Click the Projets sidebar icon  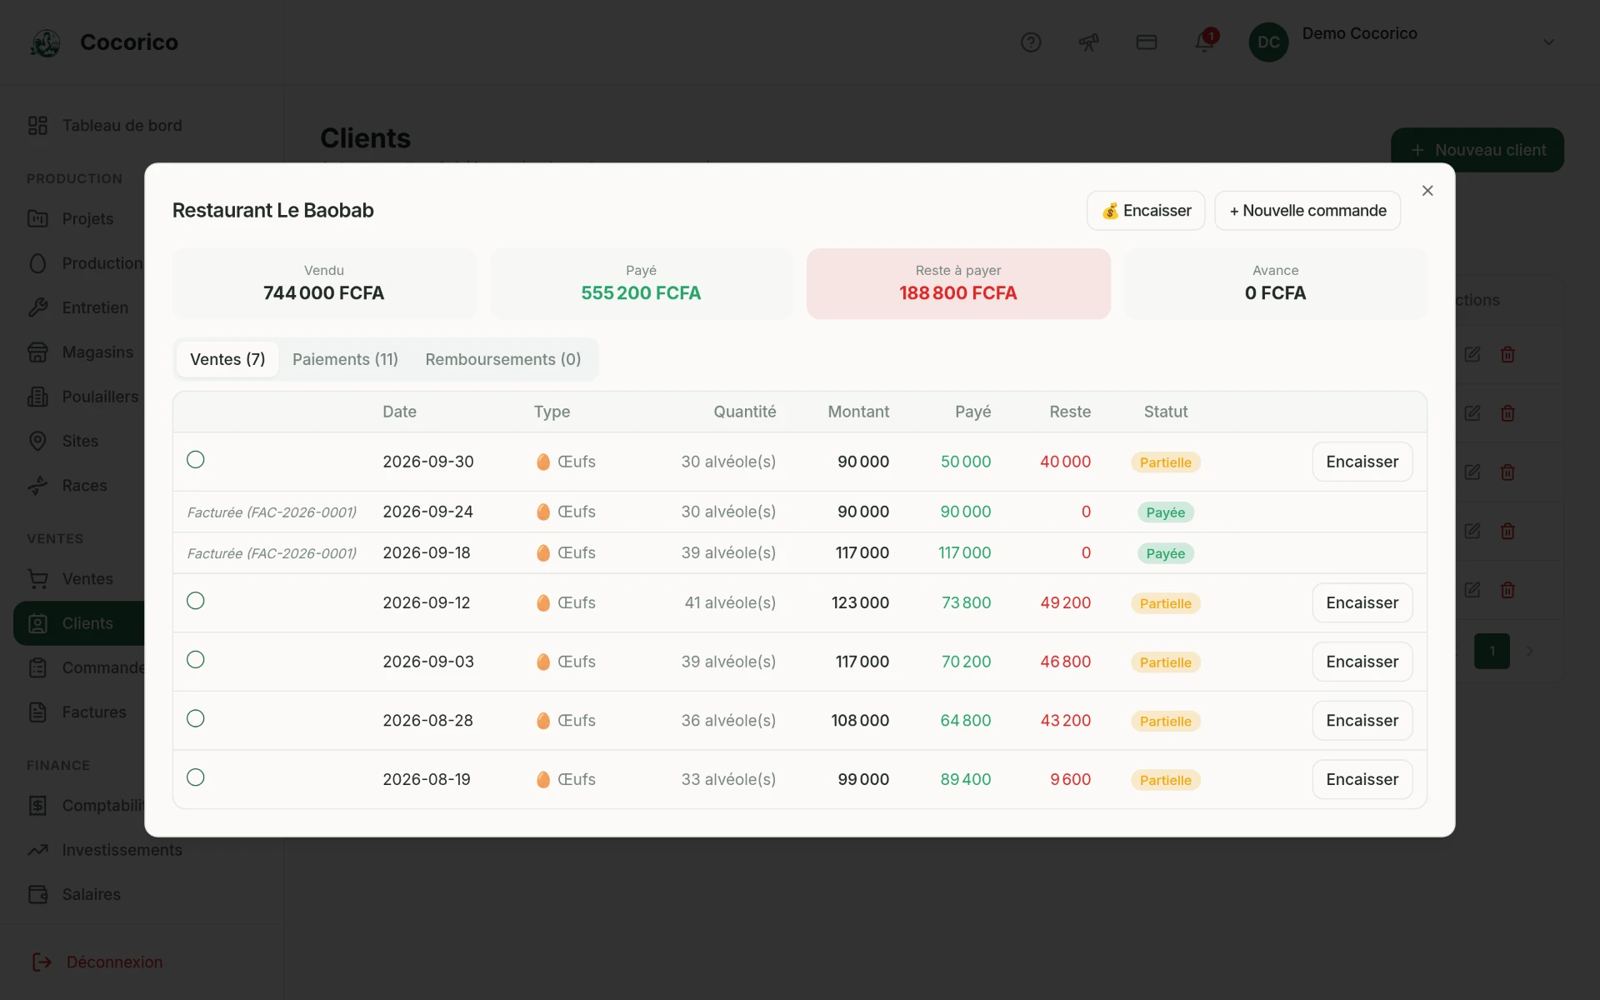(x=38, y=219)
